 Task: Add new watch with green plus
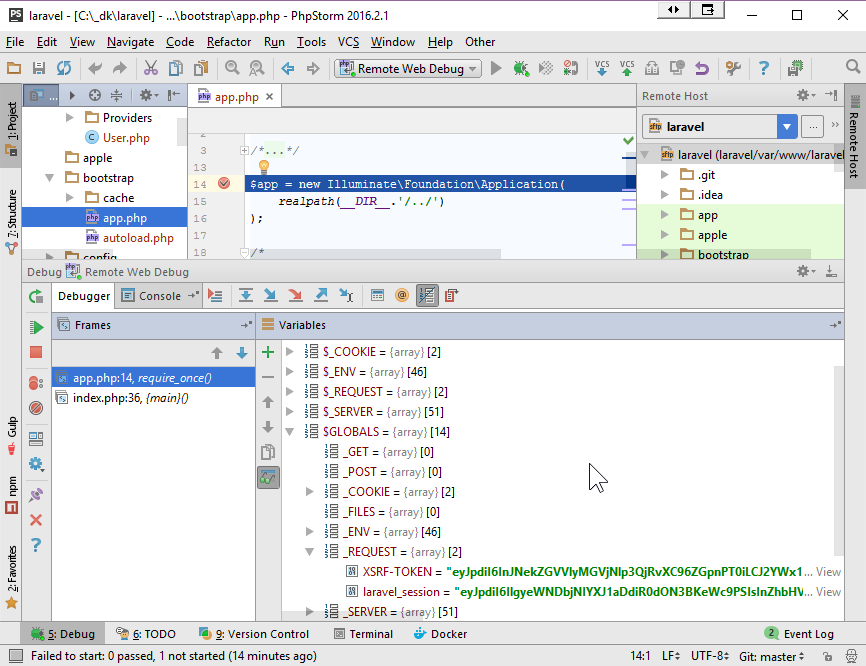click(267, 352)
